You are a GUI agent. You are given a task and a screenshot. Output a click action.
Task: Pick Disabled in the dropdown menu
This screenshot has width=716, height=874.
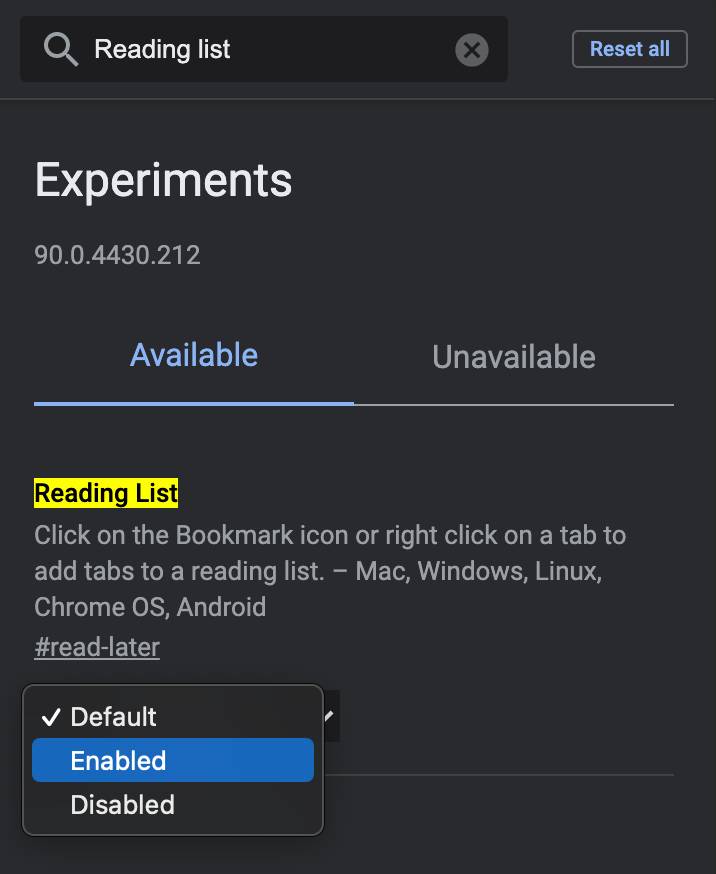[x=122, y=805]
